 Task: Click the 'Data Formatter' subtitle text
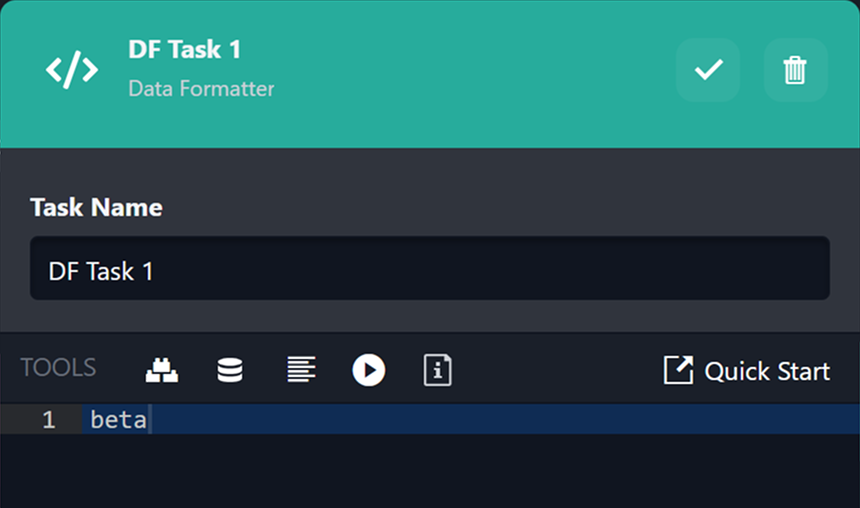[x=201, y=89]
